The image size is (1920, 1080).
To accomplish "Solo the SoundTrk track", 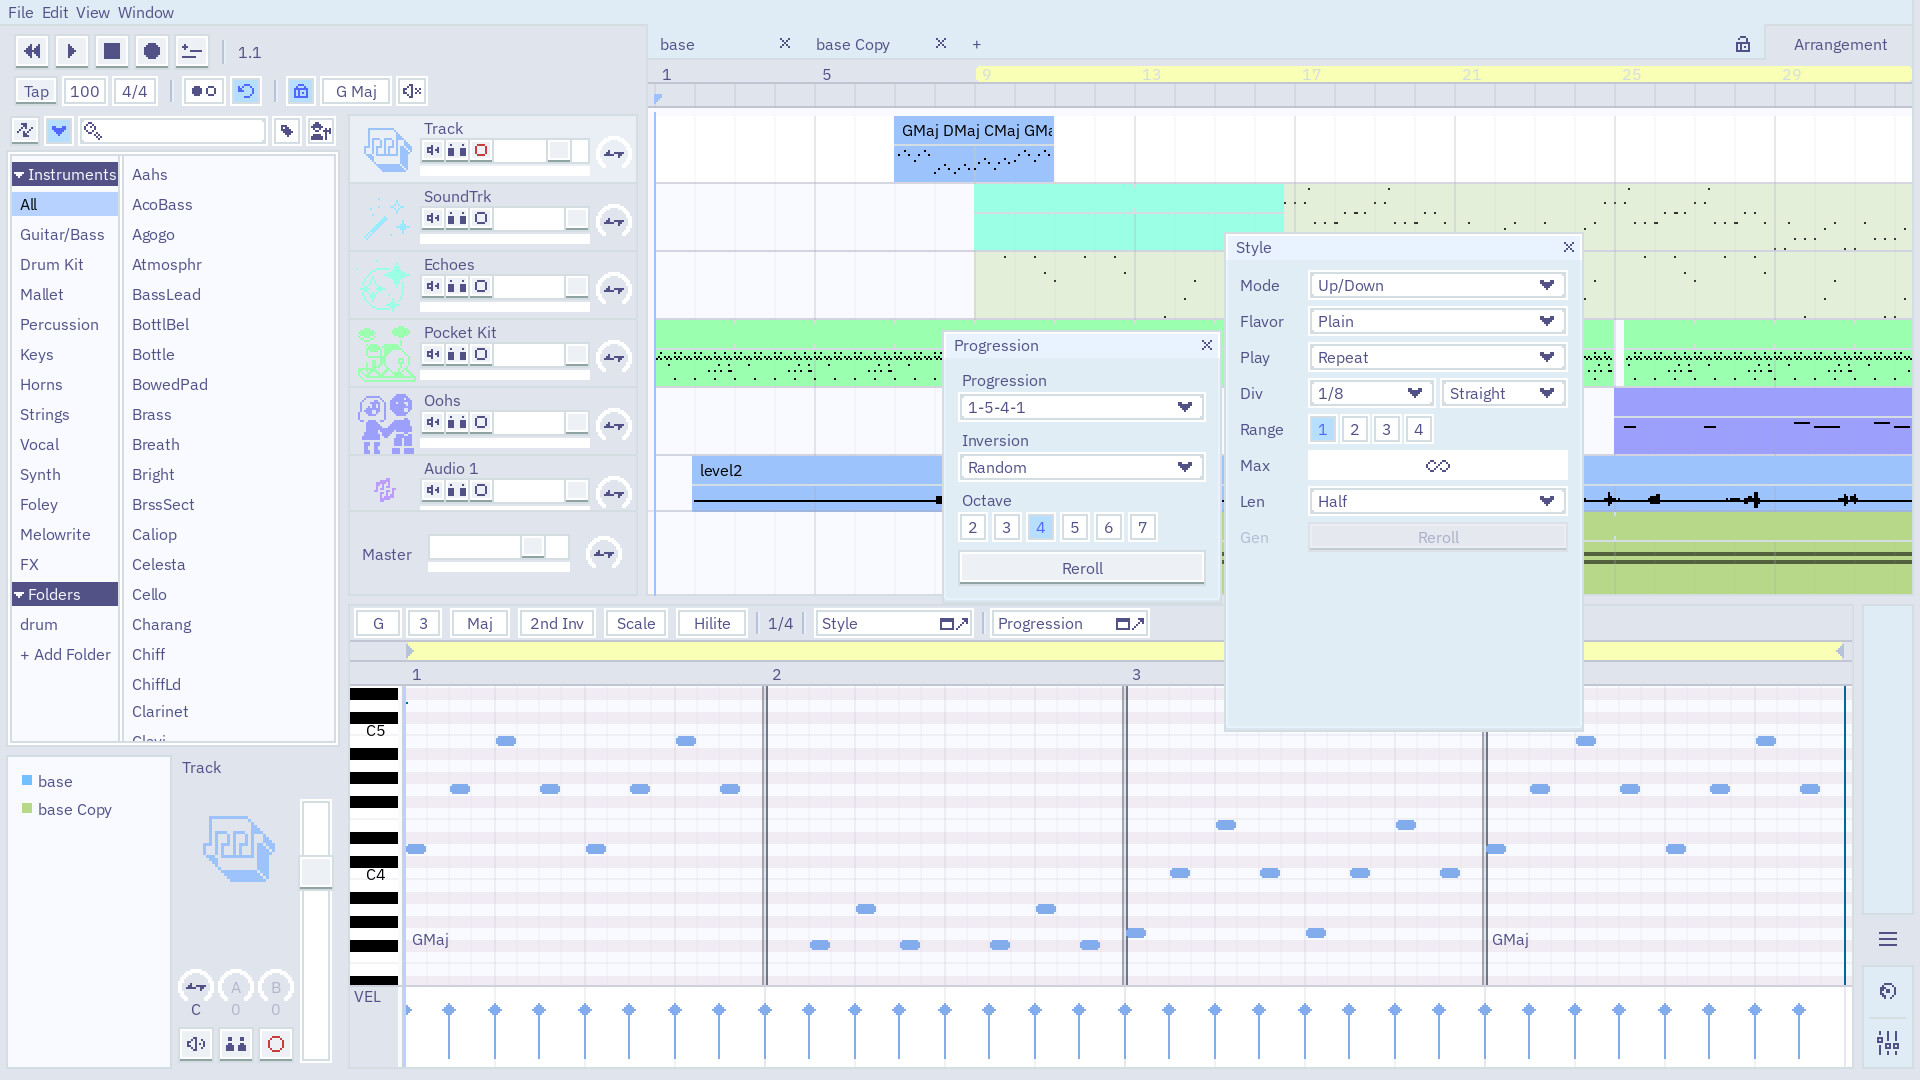I will [x=457, y=218].
